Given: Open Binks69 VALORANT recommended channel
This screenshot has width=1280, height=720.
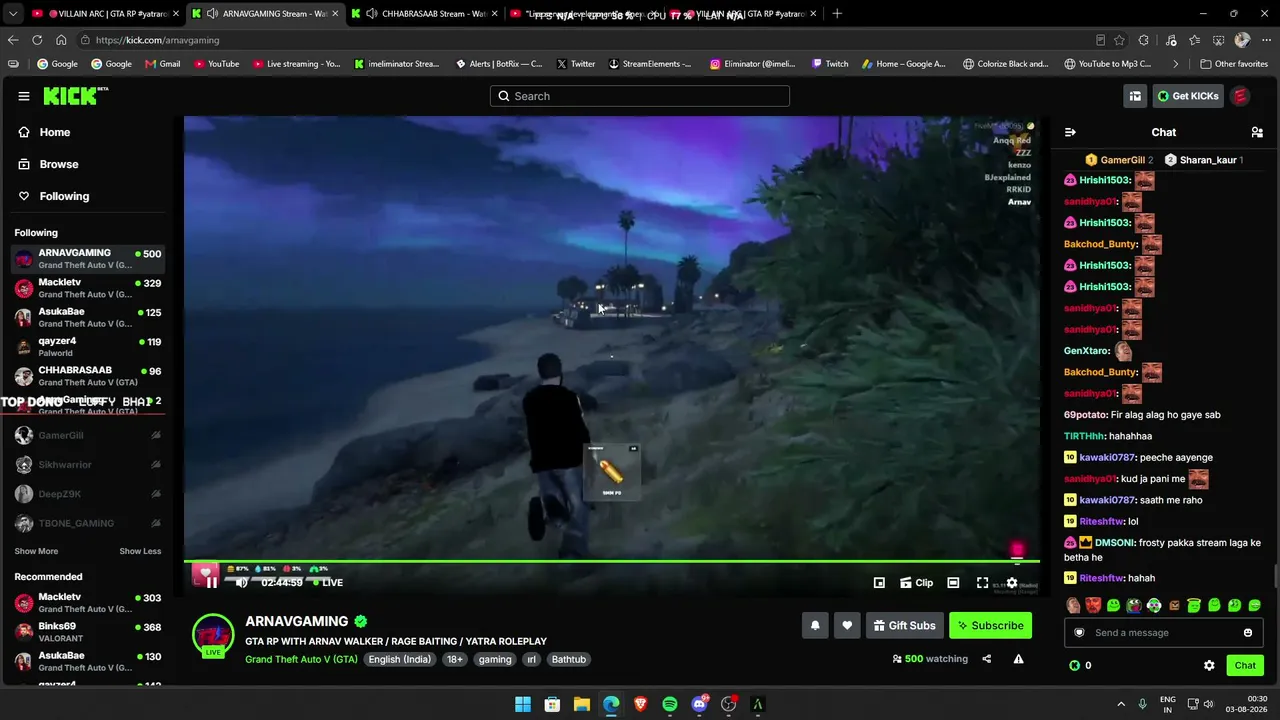Looking at the screenshot, I should pos(88,632).
